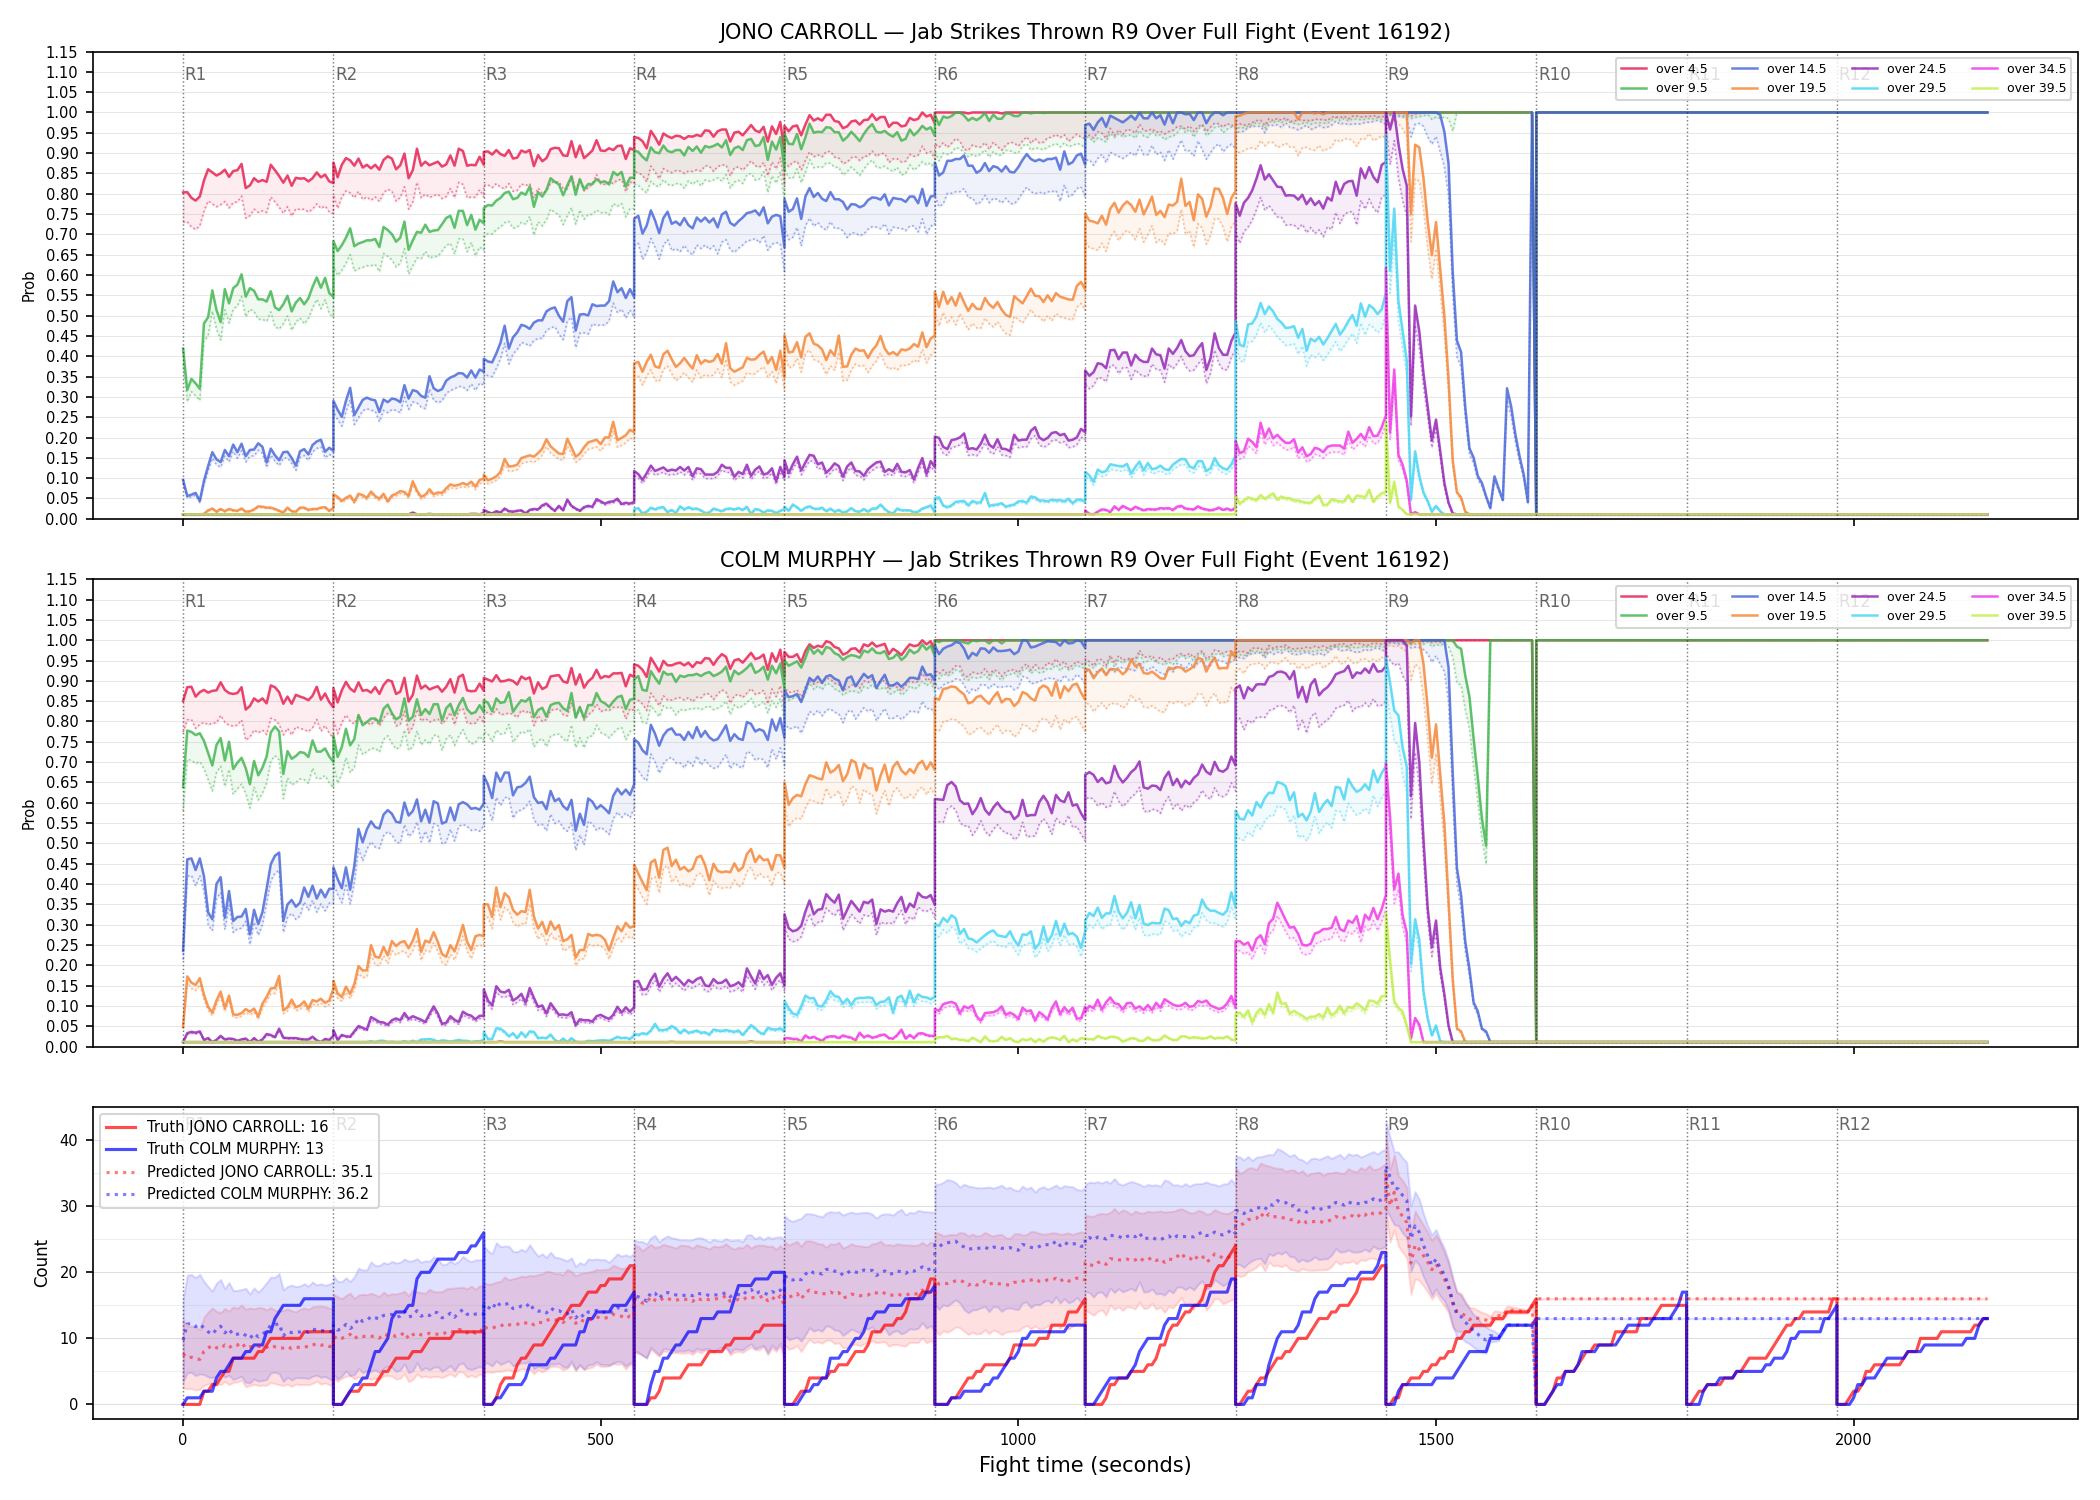
Task: Click the 'Prob' y-axis label of top chart
Action: click(x=28, y=287)
